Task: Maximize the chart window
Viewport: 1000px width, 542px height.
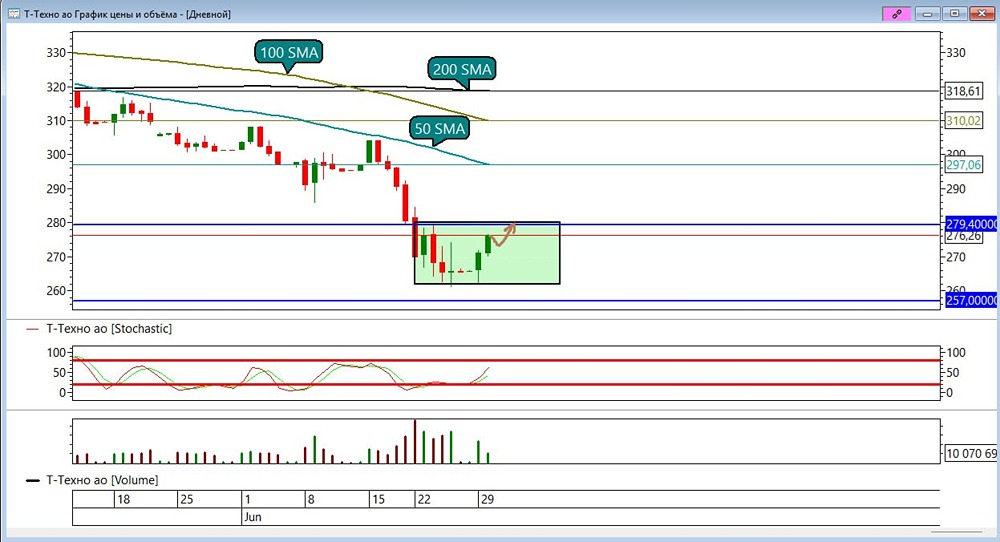Action: tap(954, 13)
